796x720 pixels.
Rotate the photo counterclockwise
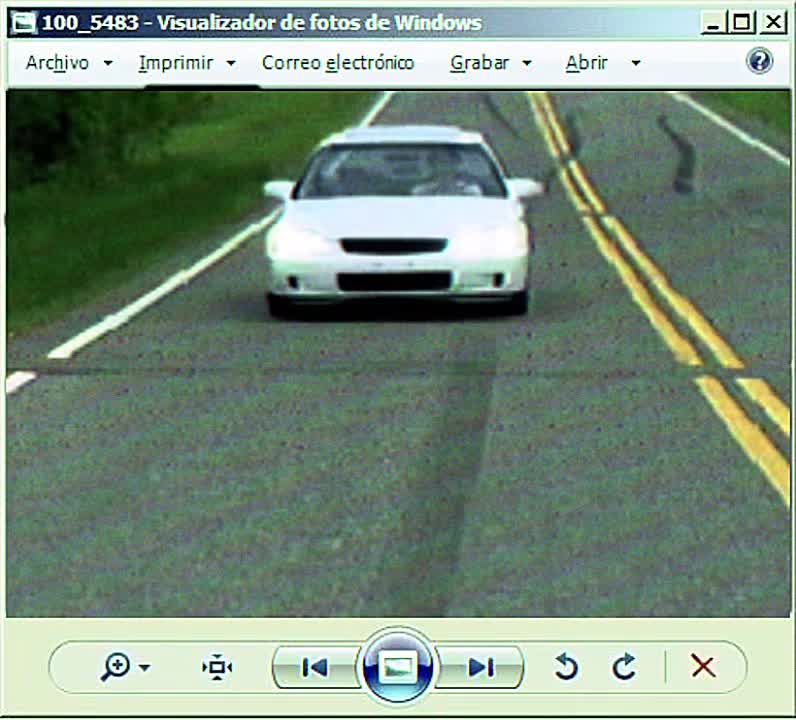[566, 667]
